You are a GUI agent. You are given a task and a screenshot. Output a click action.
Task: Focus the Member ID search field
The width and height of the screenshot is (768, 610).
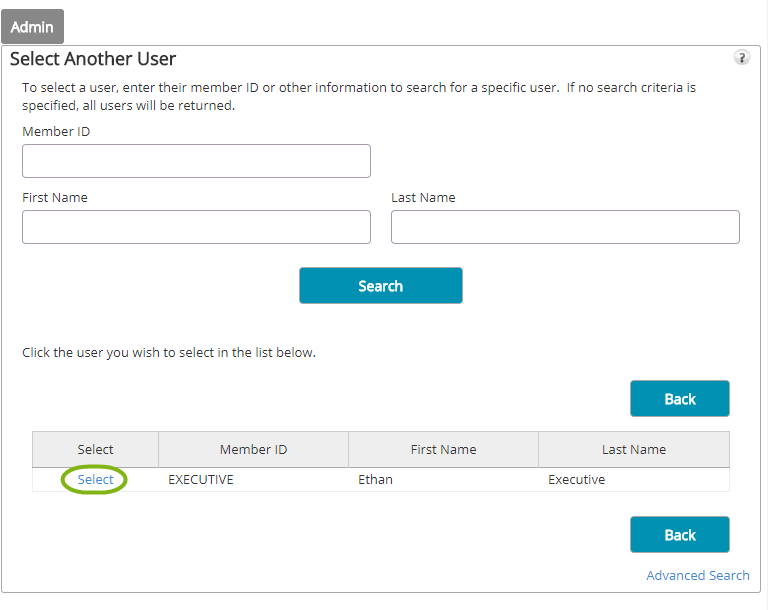(196, 161)
